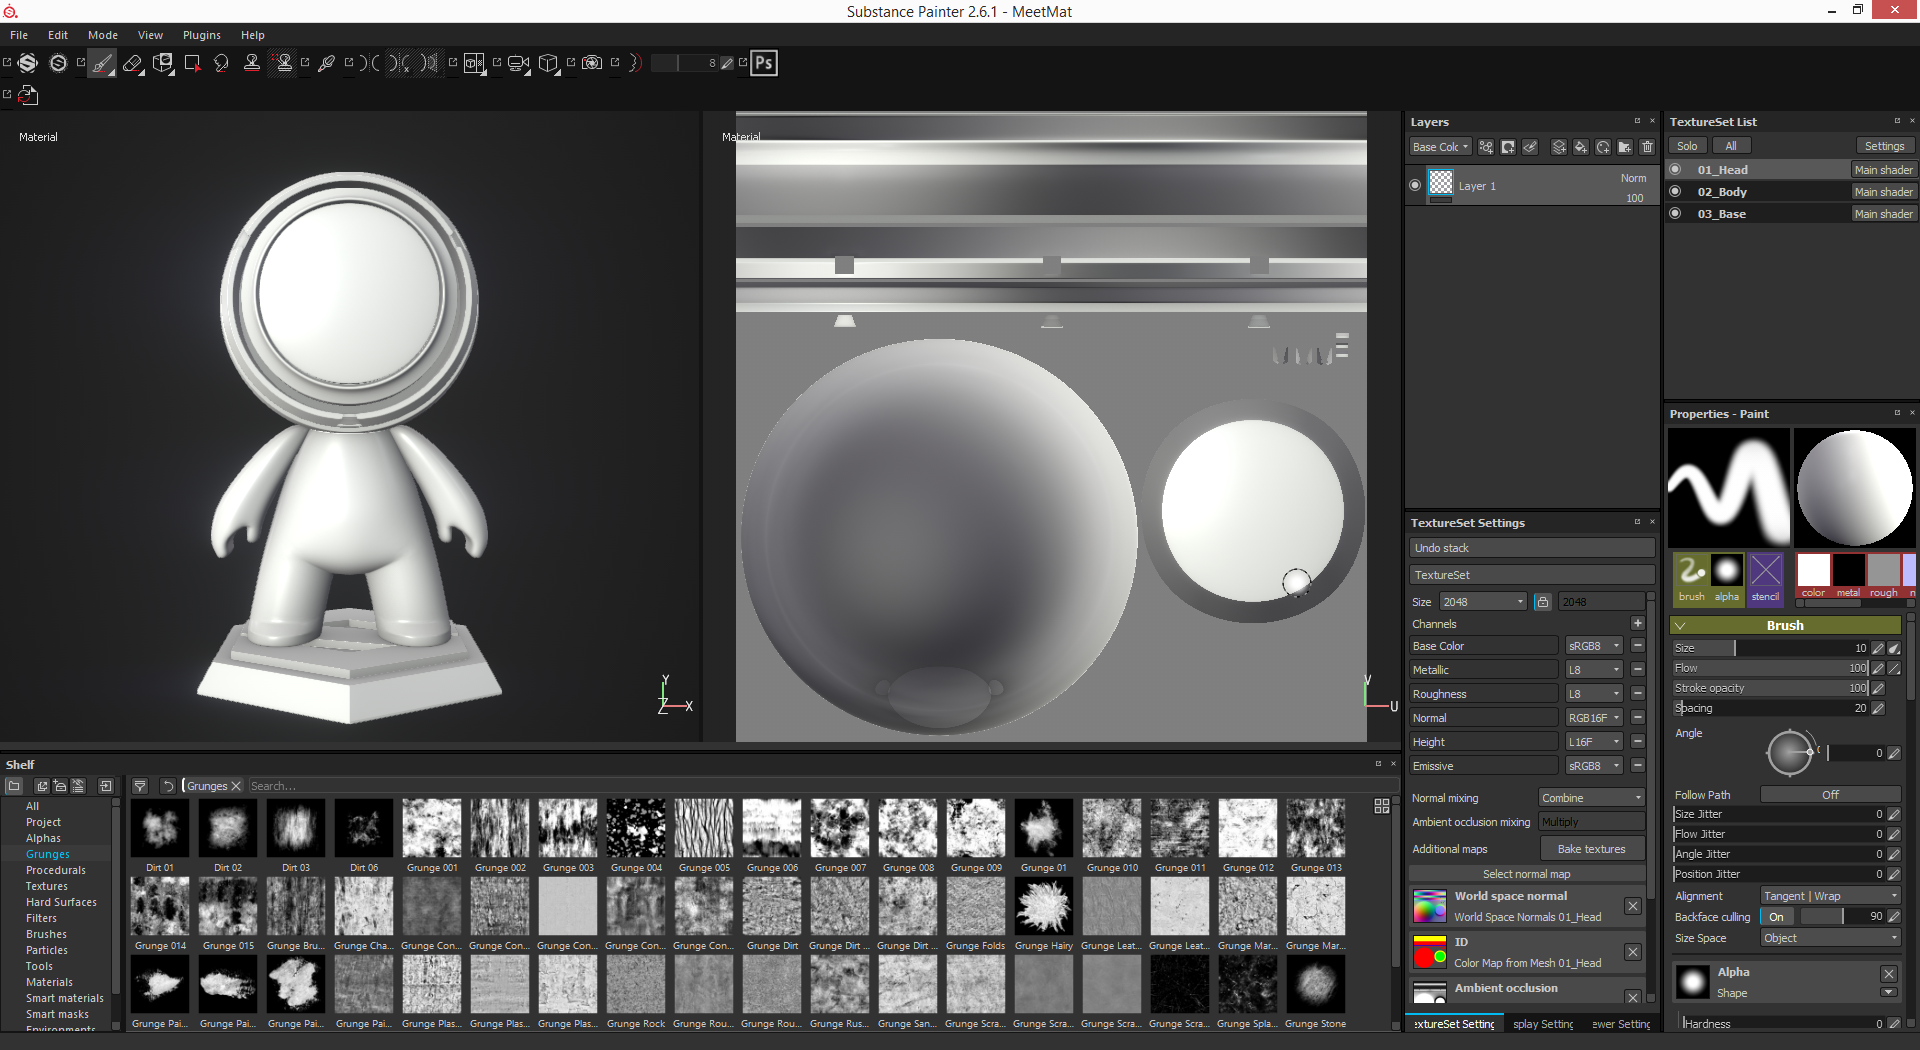Select the Clone stamp tool

point(252,63)
